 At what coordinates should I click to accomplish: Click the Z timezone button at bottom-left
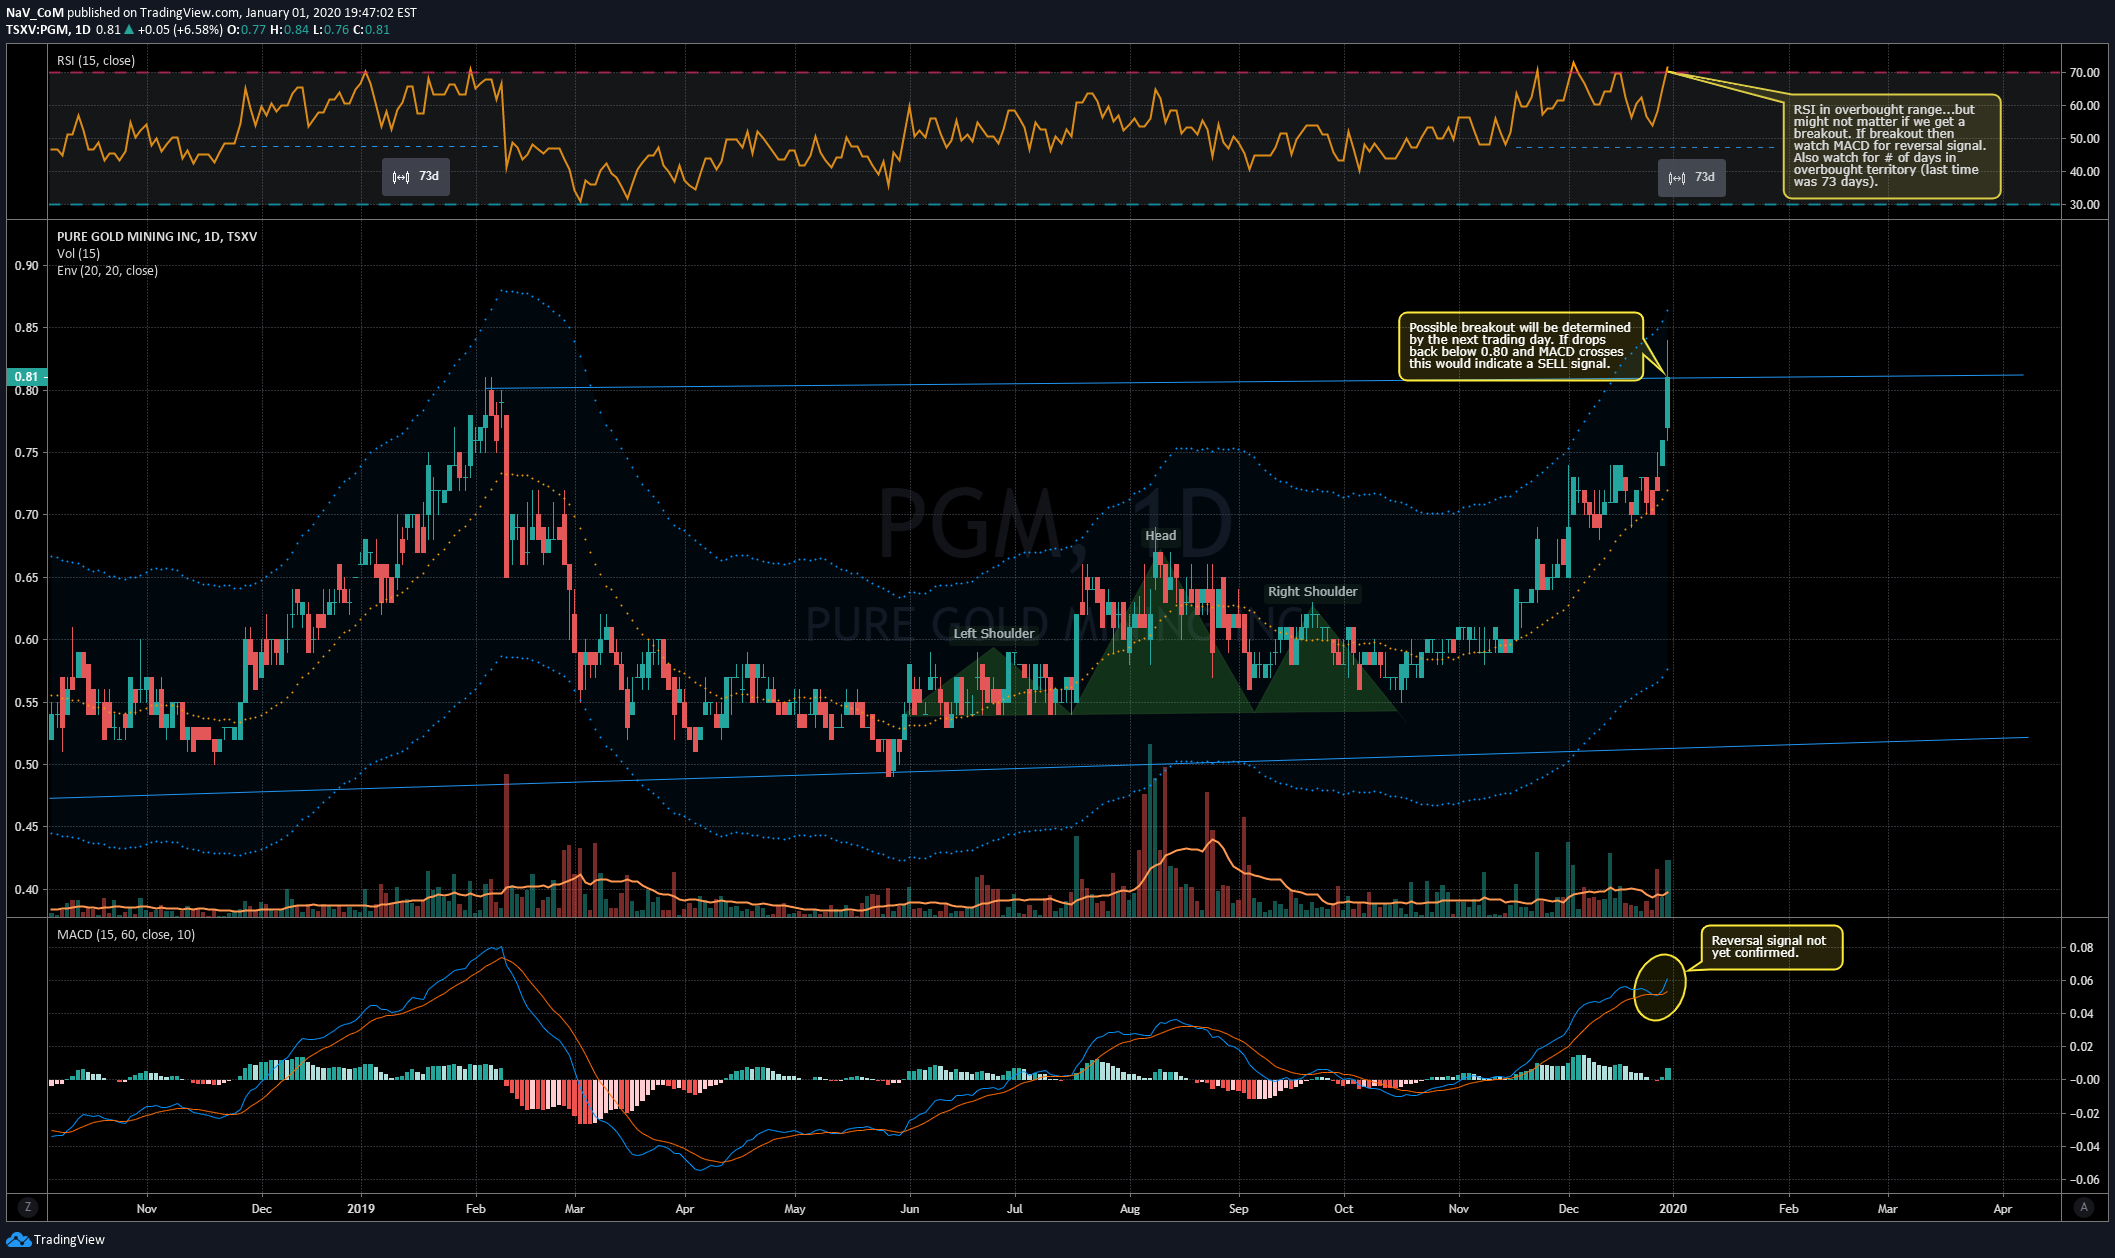coord(27,1207)
